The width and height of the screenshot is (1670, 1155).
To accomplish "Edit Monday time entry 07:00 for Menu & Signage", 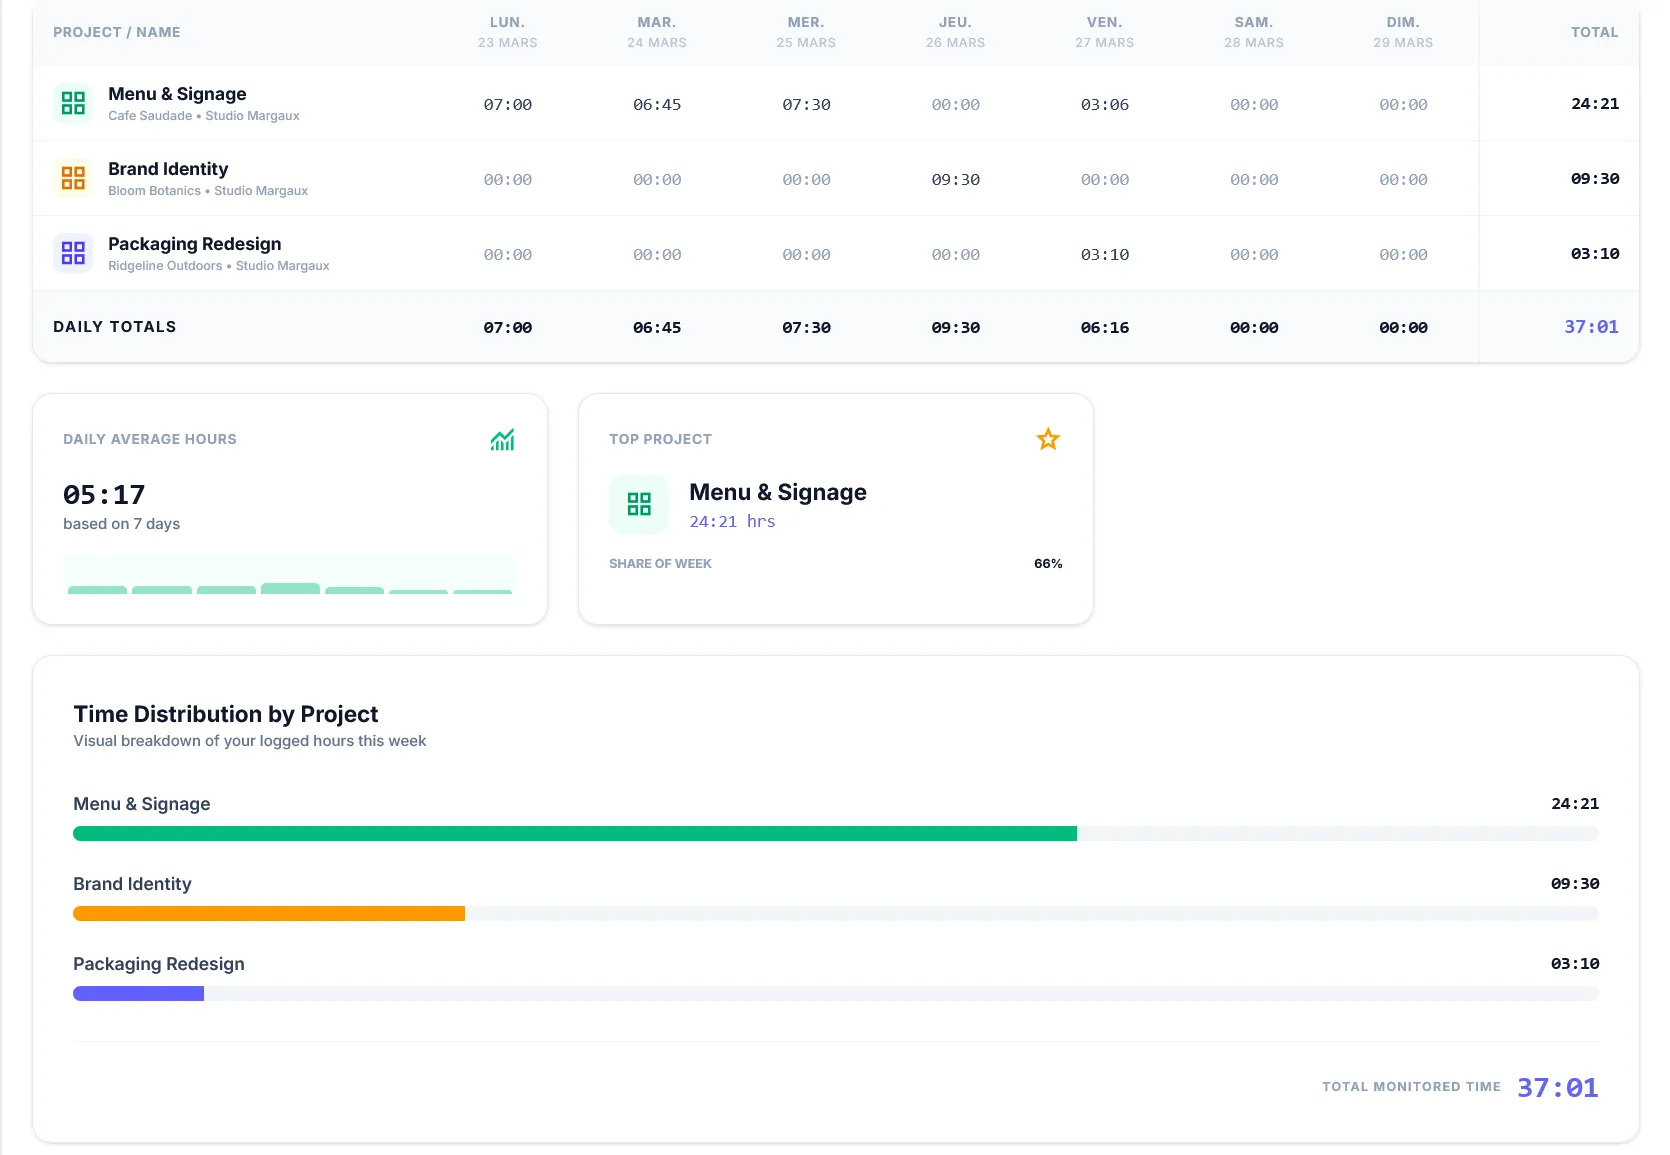I will coord(507,105).
